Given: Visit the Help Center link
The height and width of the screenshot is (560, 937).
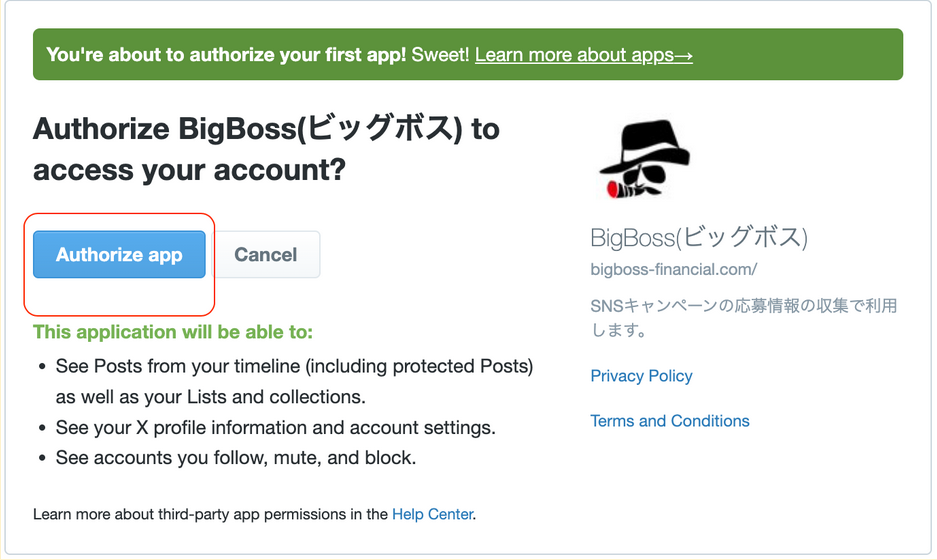Looking at the screenshot, I should click(x=433, y=514).
